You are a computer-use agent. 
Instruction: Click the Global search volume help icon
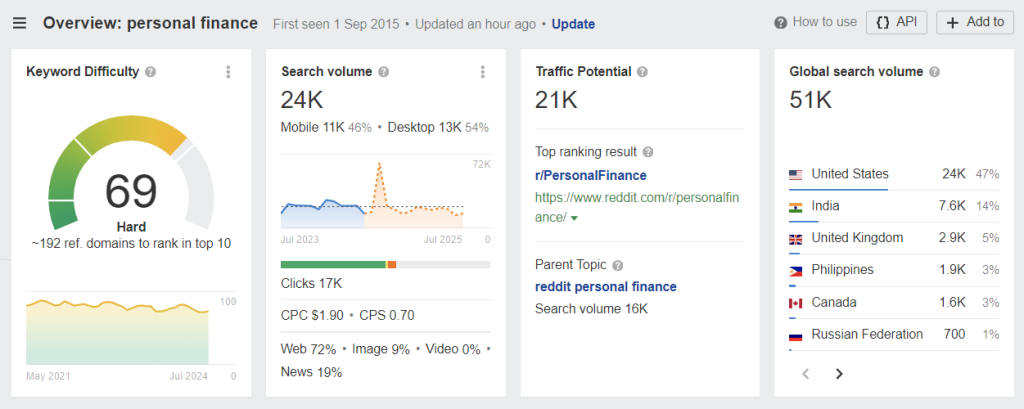tap(935, 72)
